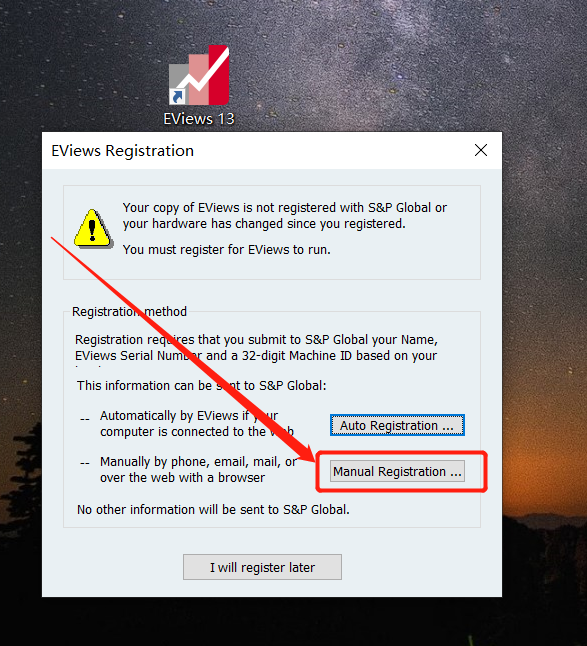Click "This information can be sent to S&P Global" text
The image size is (587, 646).
tap(201, 386)
